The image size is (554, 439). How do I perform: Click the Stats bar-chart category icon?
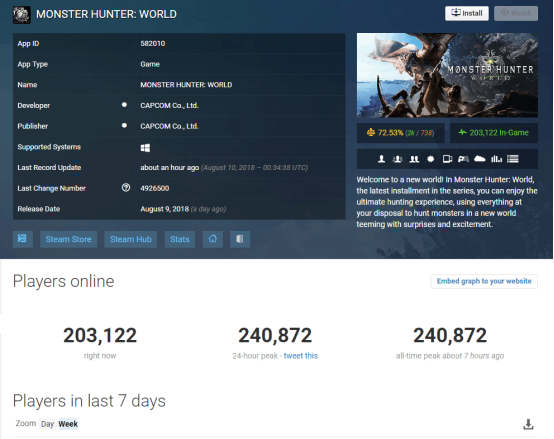[x=496, y=159]
